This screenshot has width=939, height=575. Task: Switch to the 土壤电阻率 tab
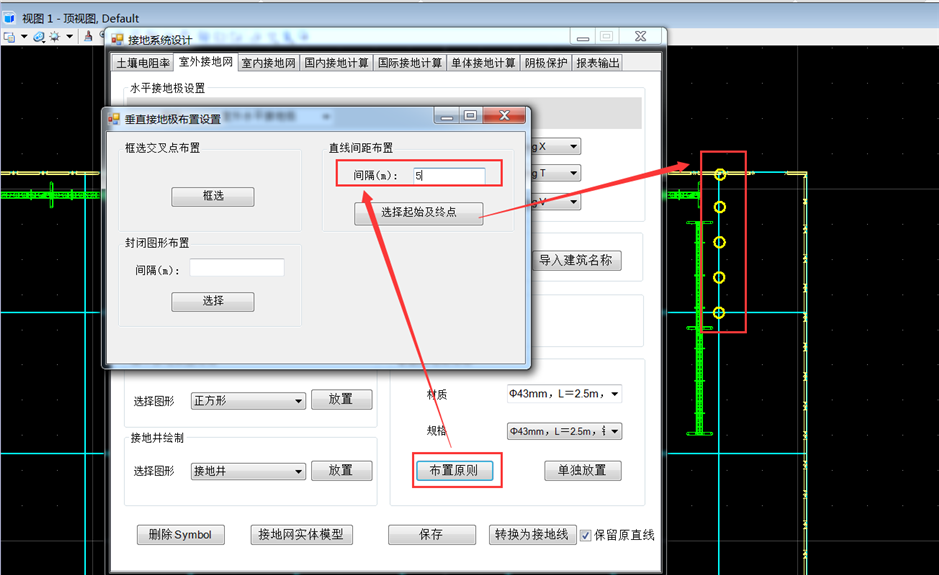[x=143, y=63]
